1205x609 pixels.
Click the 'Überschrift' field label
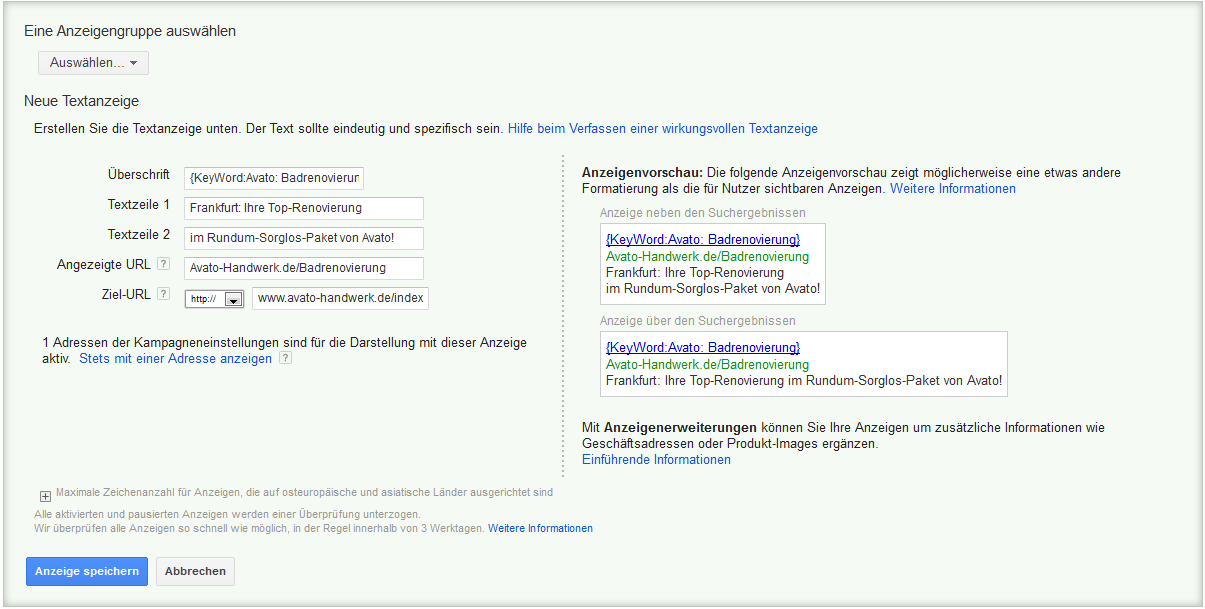(x=139, y=175)
